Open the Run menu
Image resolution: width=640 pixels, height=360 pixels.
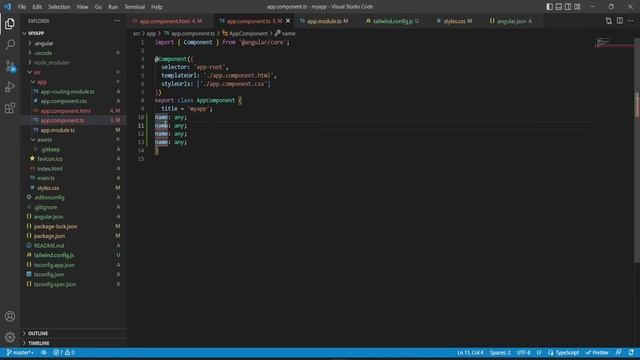click(x=113, y=7)
